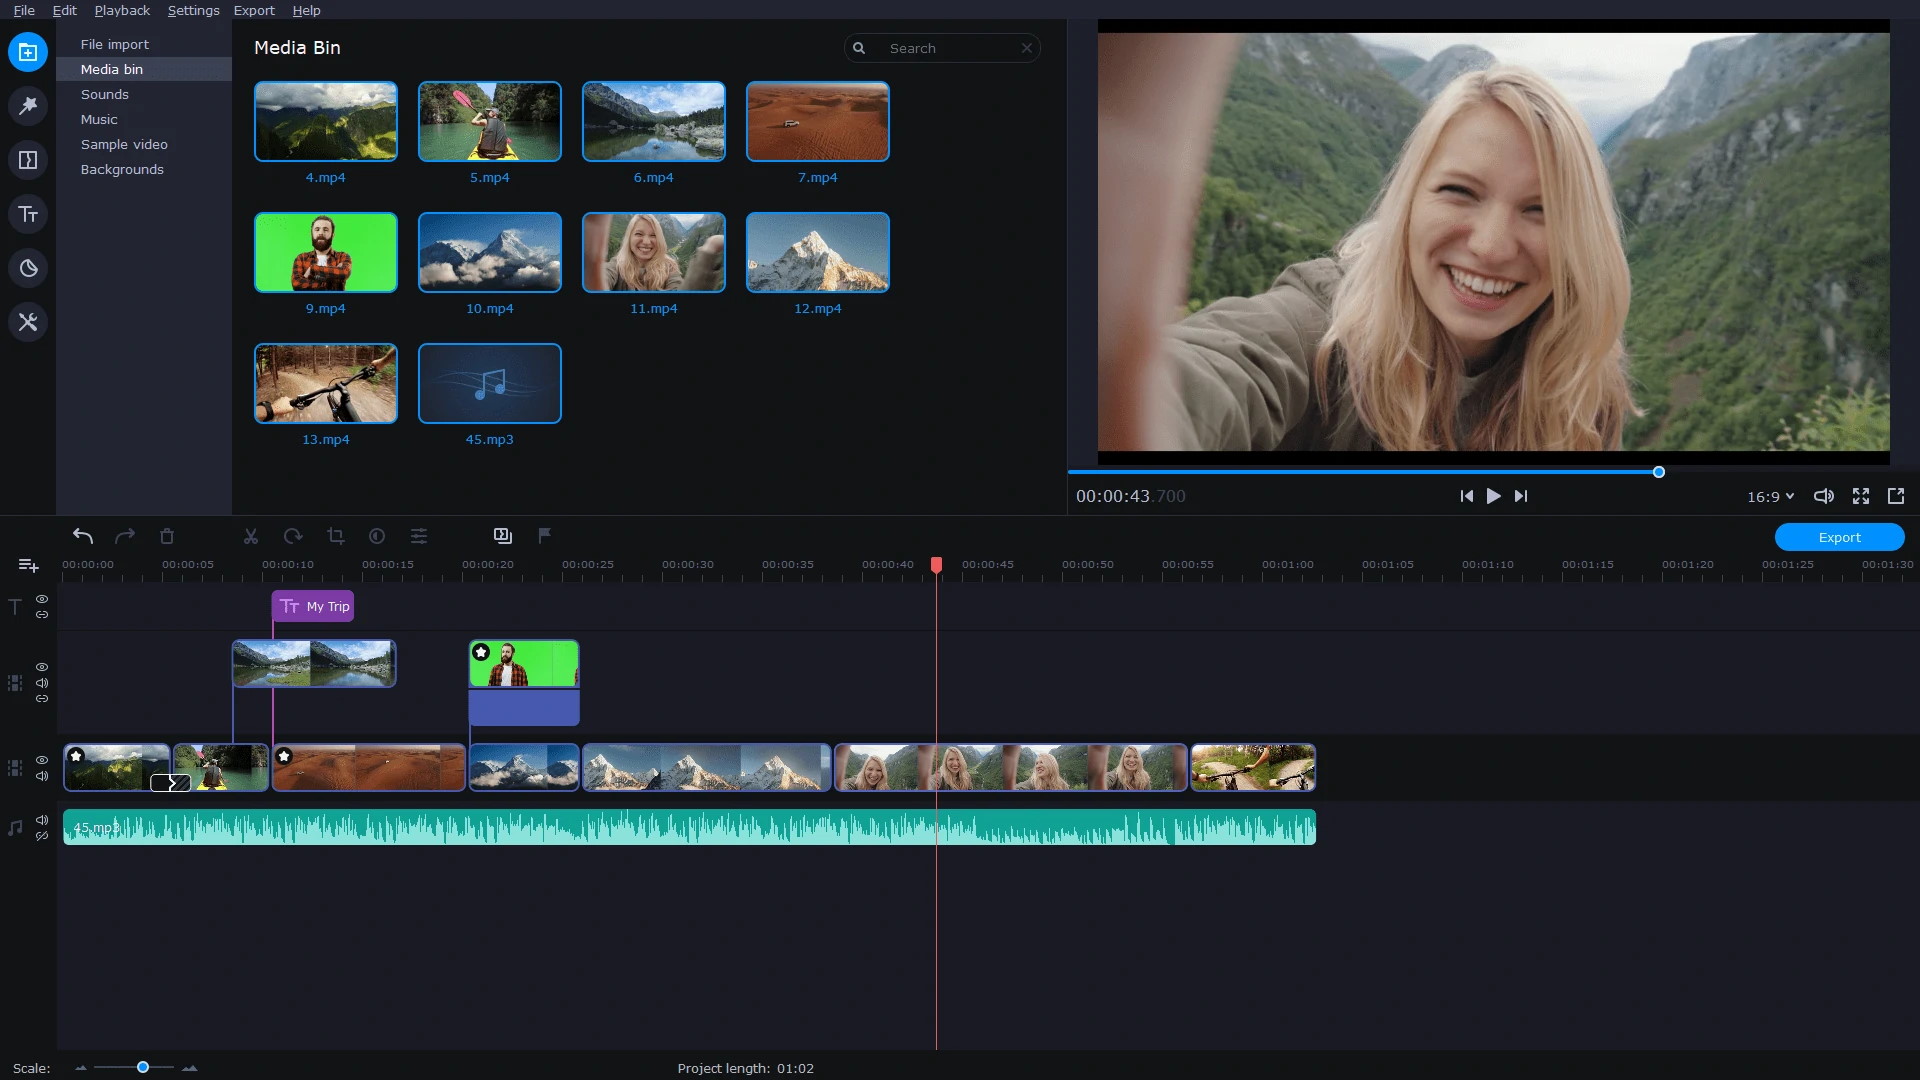Select the crop tool icon in toolbar
The width and height of the screenshot is (1920, 1080).
point(336,535)
